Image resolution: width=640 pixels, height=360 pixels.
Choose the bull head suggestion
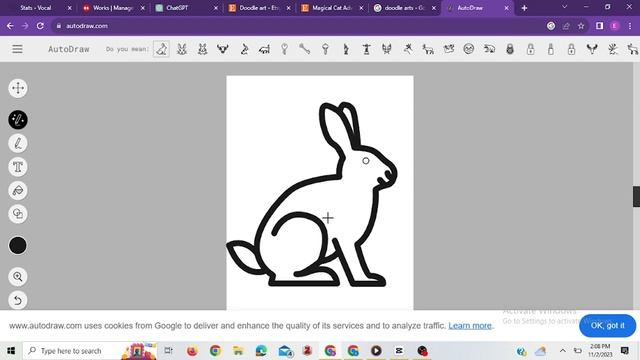pyautogui.click(x=223, y=49)
